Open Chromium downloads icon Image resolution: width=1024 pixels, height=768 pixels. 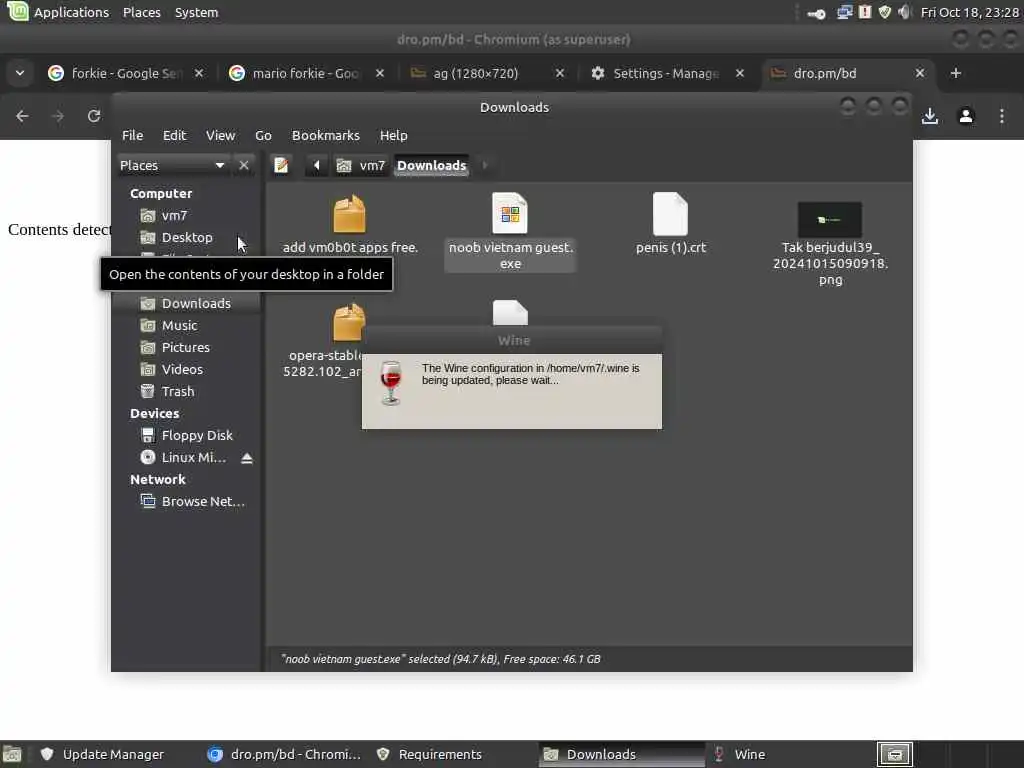point(930,116)
